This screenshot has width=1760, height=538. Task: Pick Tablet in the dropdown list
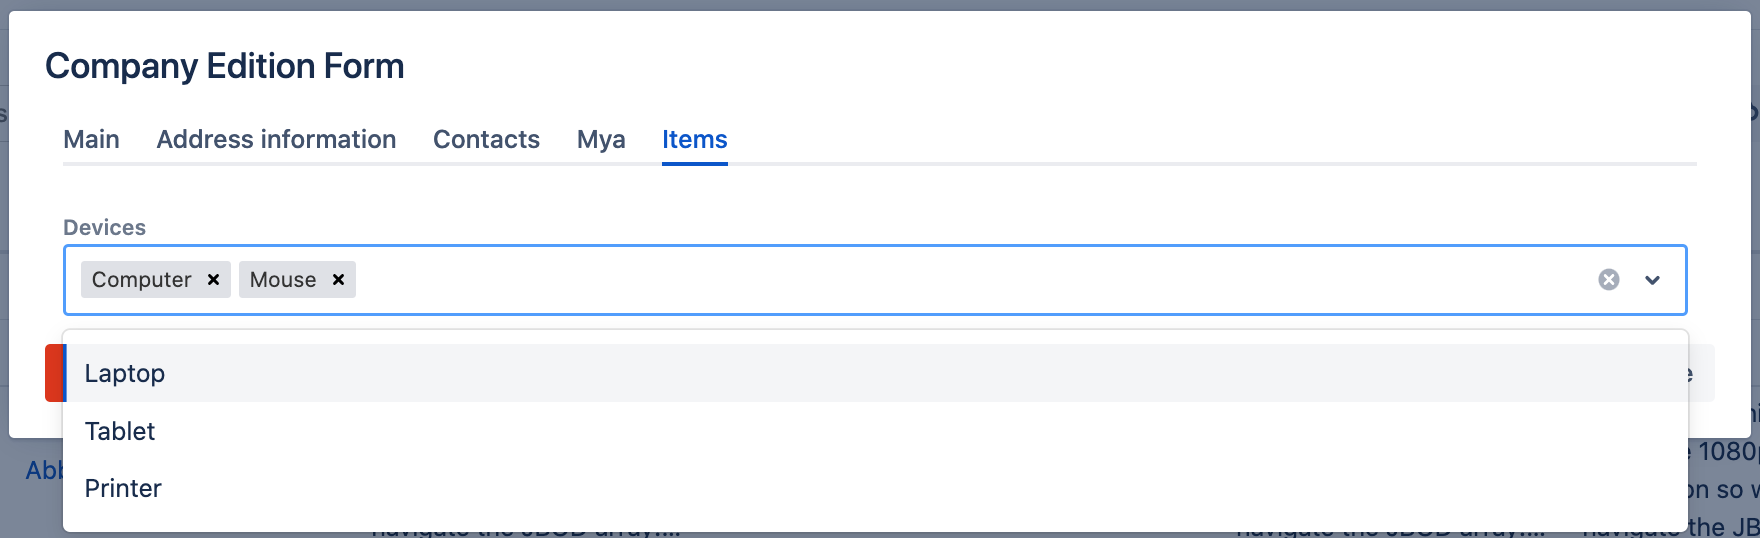point(120,432)
